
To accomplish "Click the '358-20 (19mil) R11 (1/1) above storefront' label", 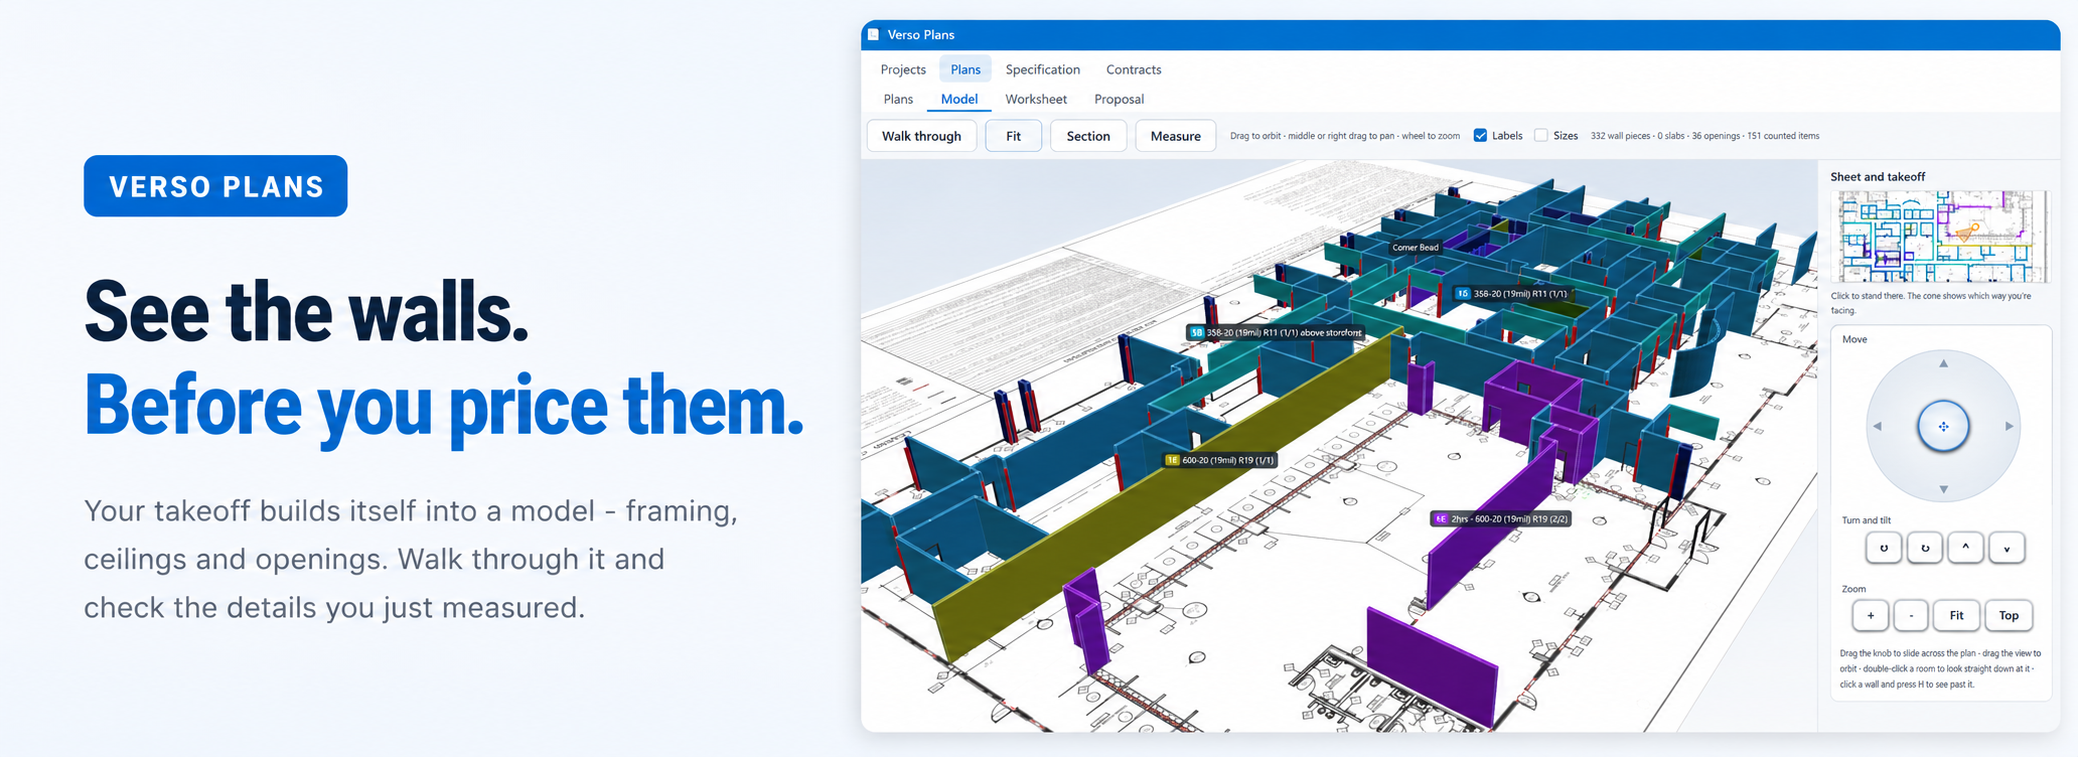I will (x=1276, y=333).
